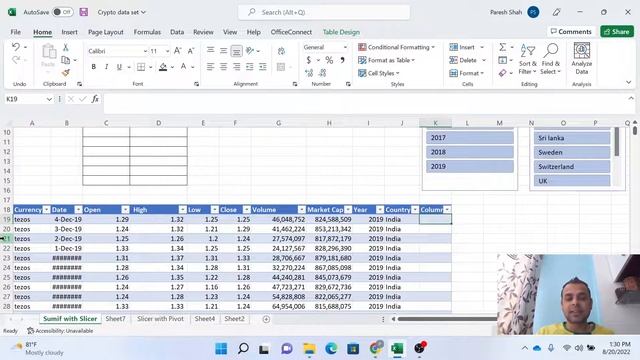
Task: Apply the Font Color
Action: (x=183, y=67)
